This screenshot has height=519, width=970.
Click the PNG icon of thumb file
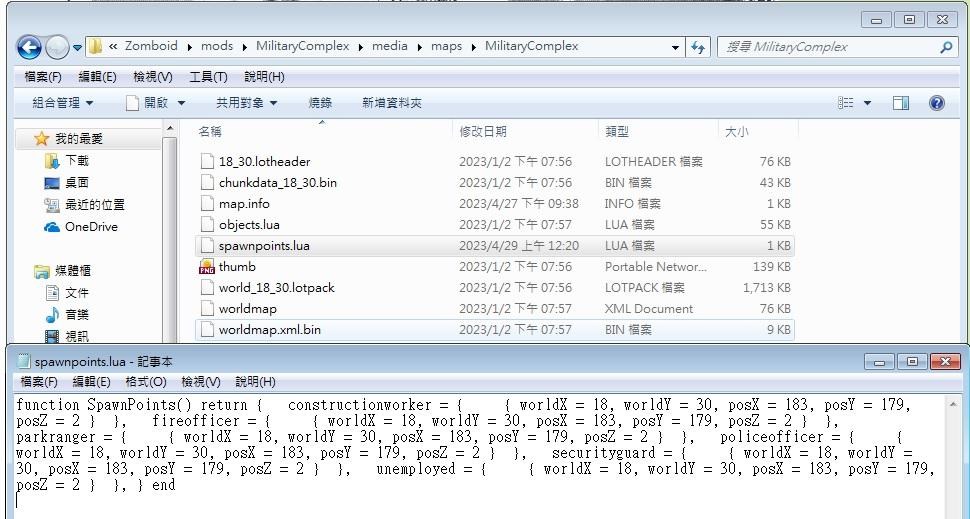pyautogui.click(x=207, y=267)
